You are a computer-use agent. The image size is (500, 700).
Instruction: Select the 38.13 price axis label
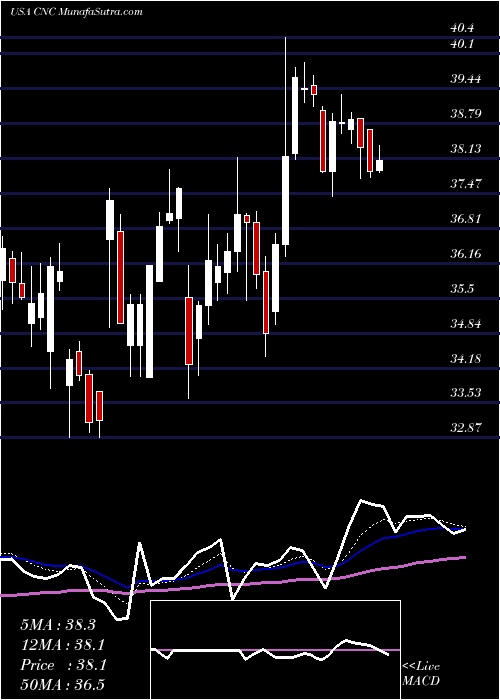click(466, 149)
